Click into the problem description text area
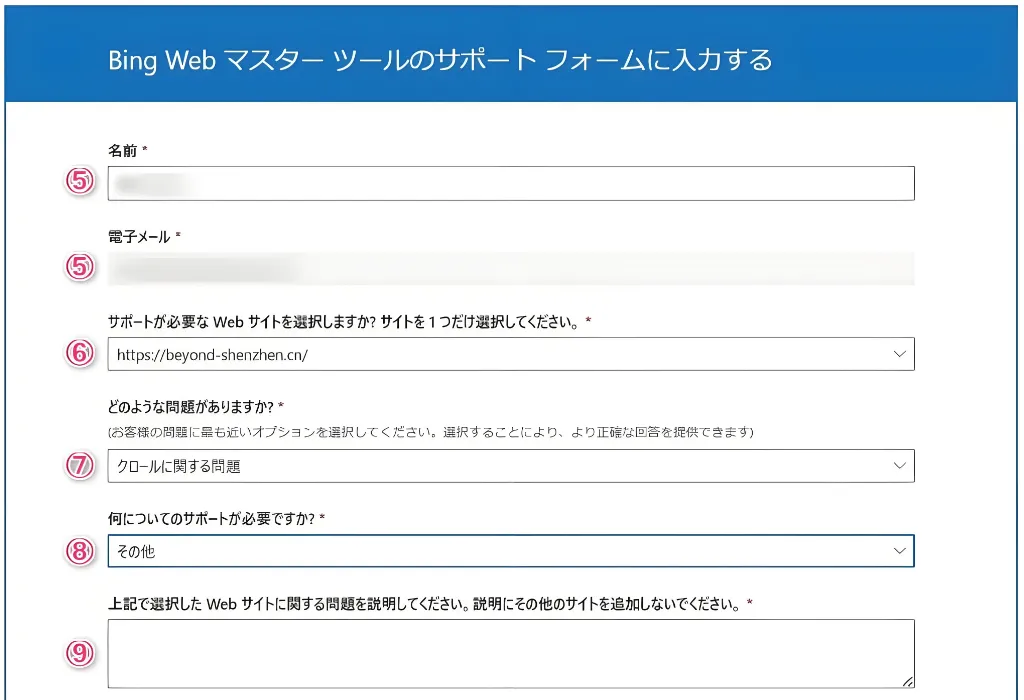The width and height of the screenshot is (1024, 700). pyautogui.click(x=510, y=653)
